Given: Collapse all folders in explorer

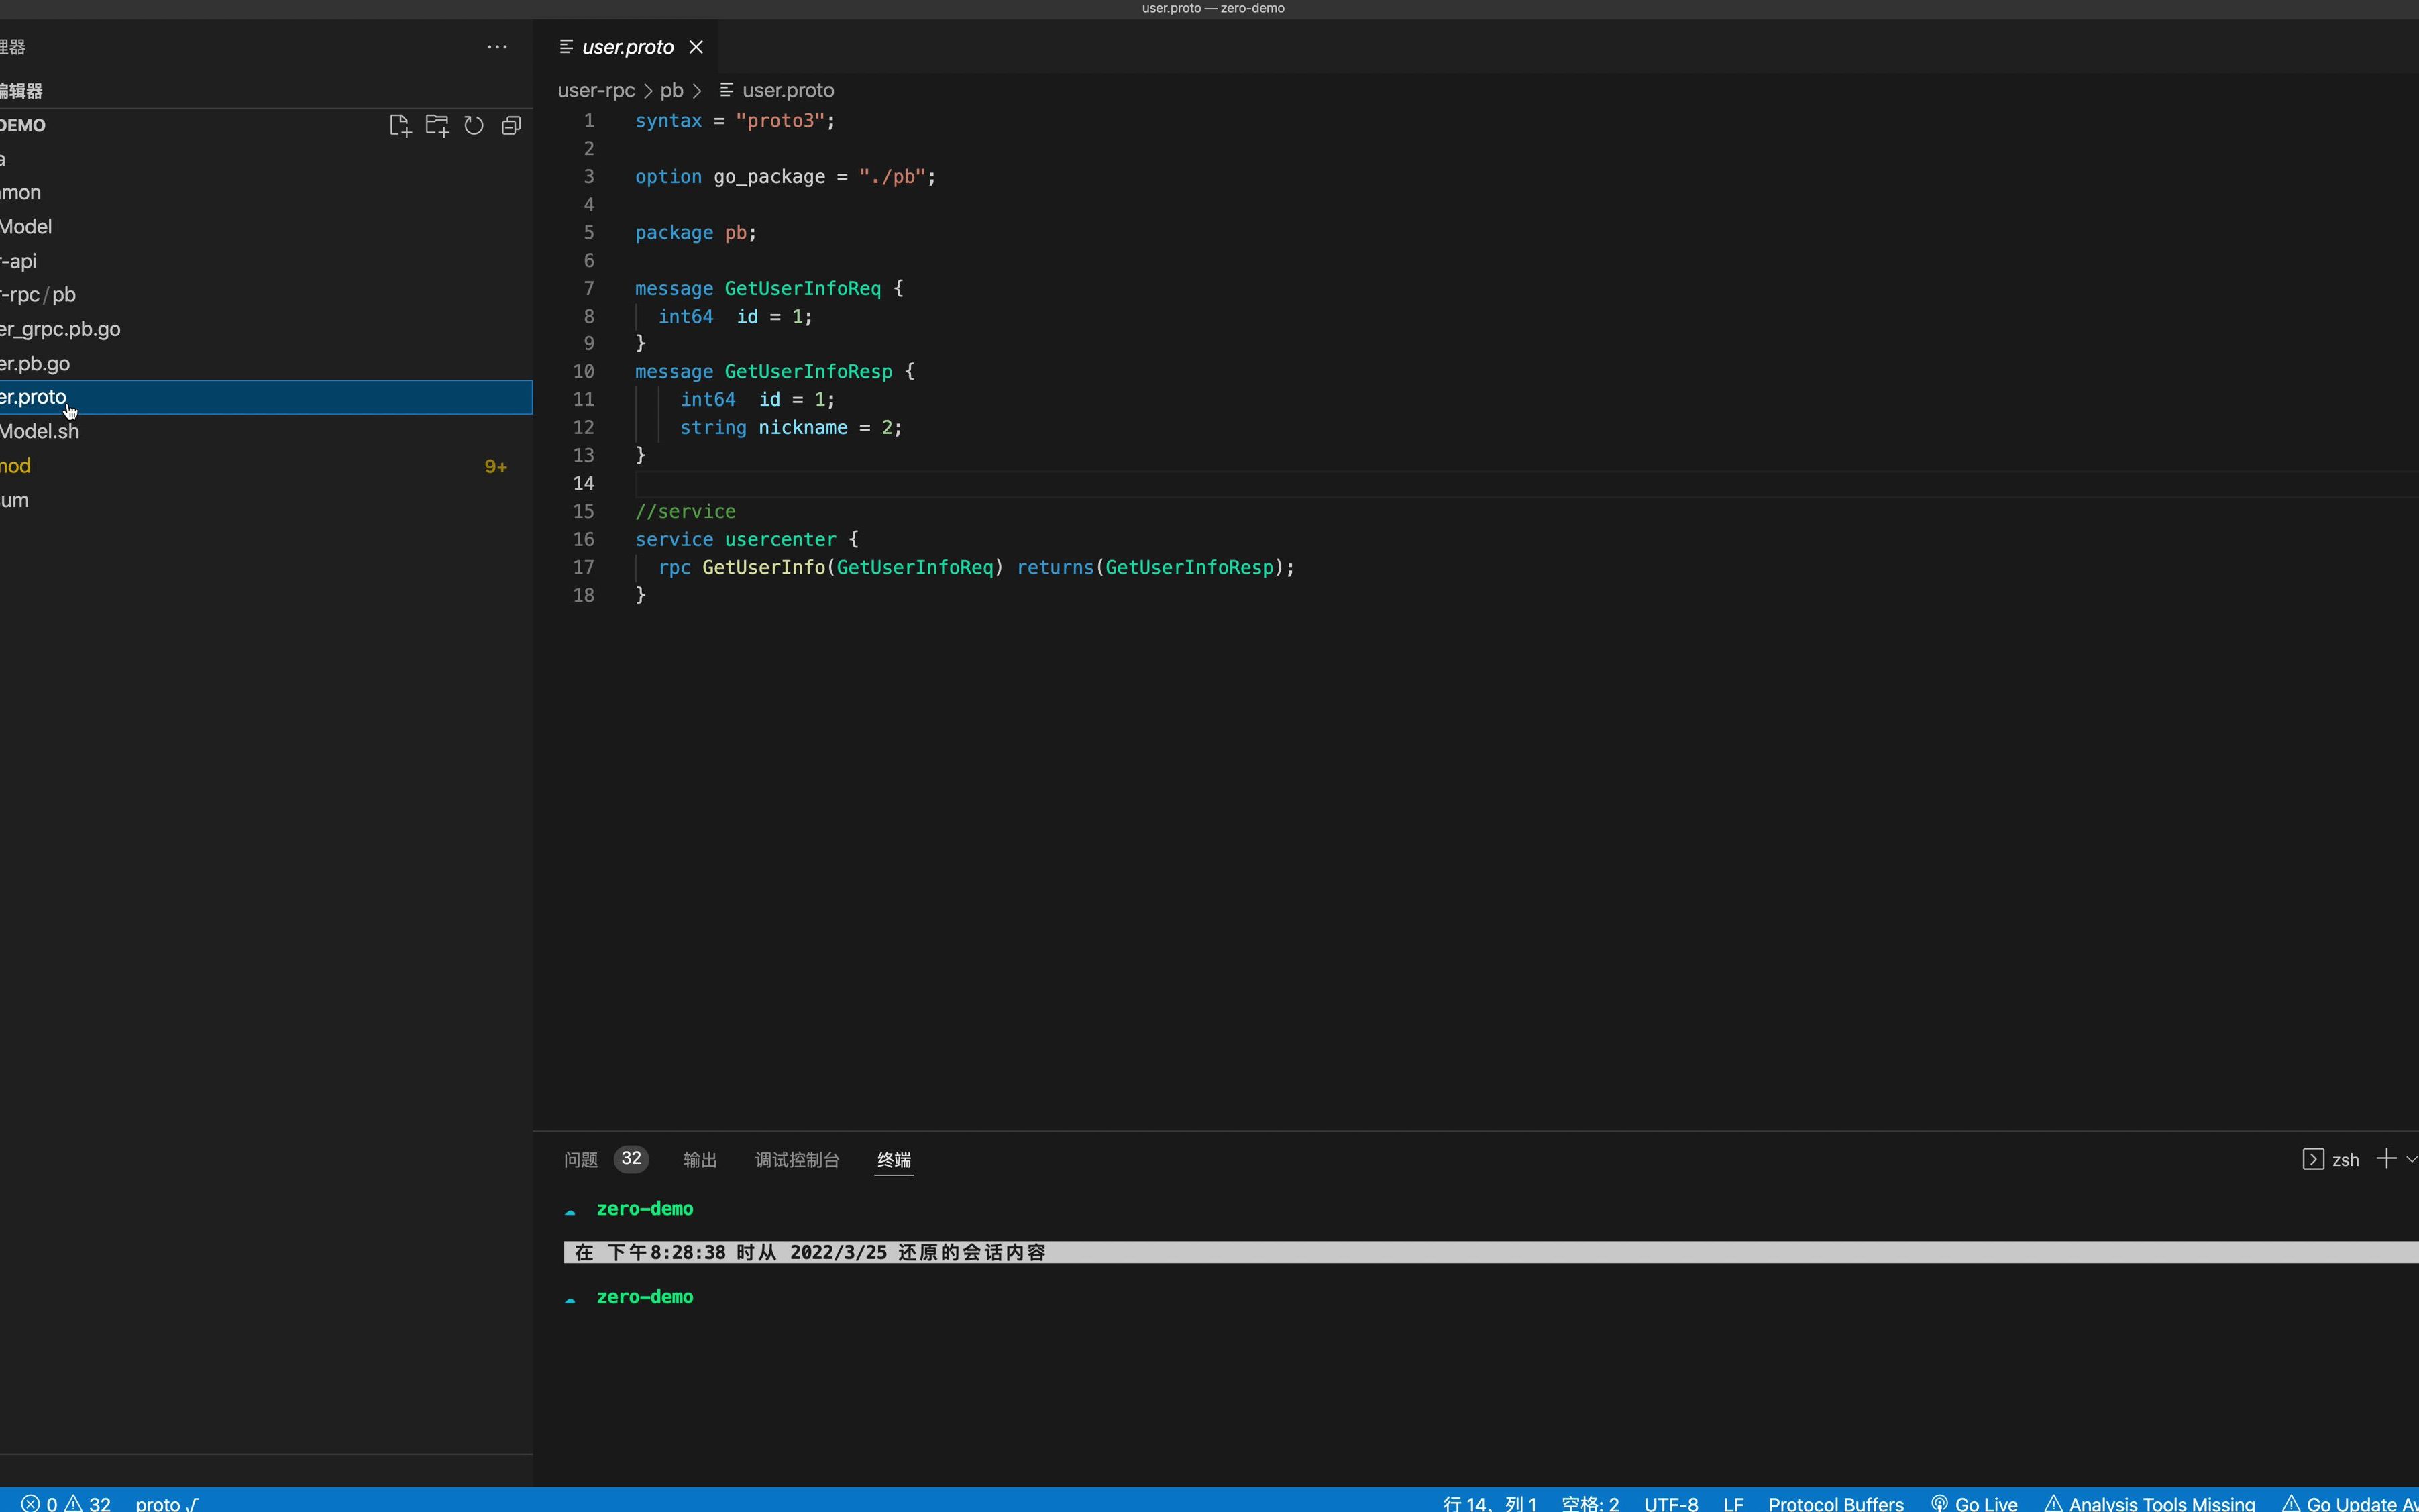Looking at the screenshot, I should 511,125.
